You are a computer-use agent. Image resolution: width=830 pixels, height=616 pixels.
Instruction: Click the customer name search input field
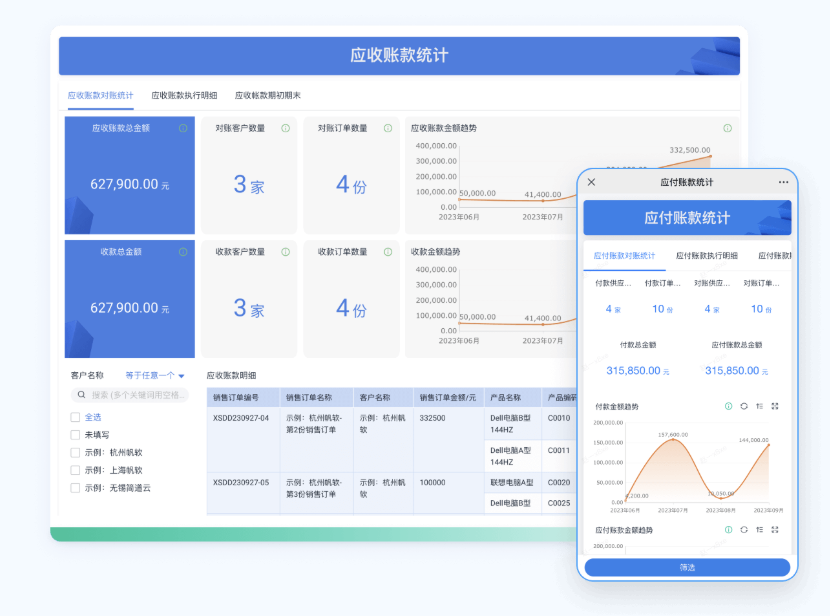coord(130,395)
